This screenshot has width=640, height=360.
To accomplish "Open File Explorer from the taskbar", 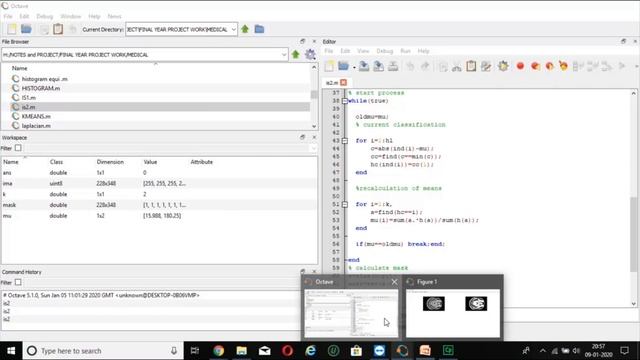I will (x=242, y=351).
